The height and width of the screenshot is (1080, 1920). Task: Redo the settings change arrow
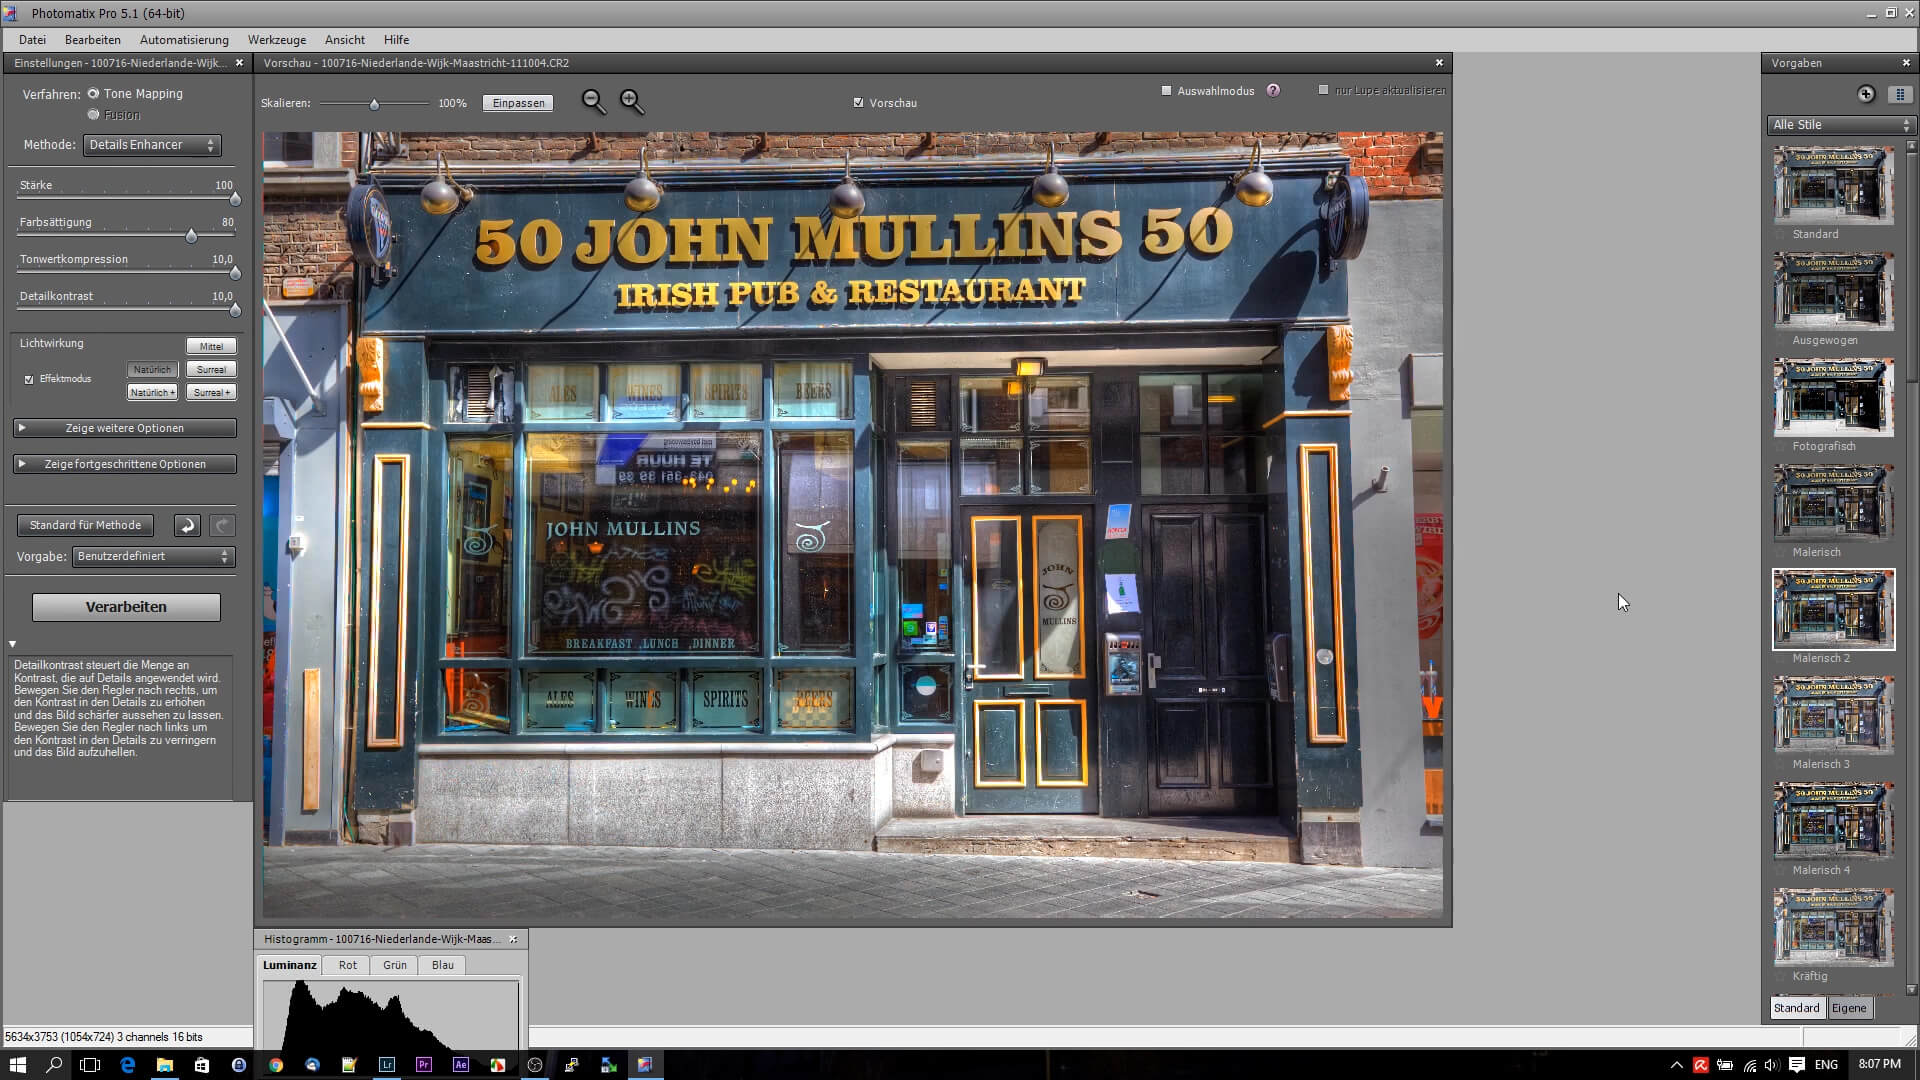[x=222, y=525]
